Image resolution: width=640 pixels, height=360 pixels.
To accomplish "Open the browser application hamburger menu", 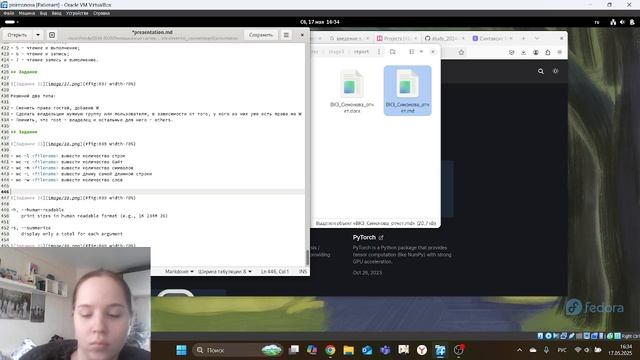I will tap(560, 52).
